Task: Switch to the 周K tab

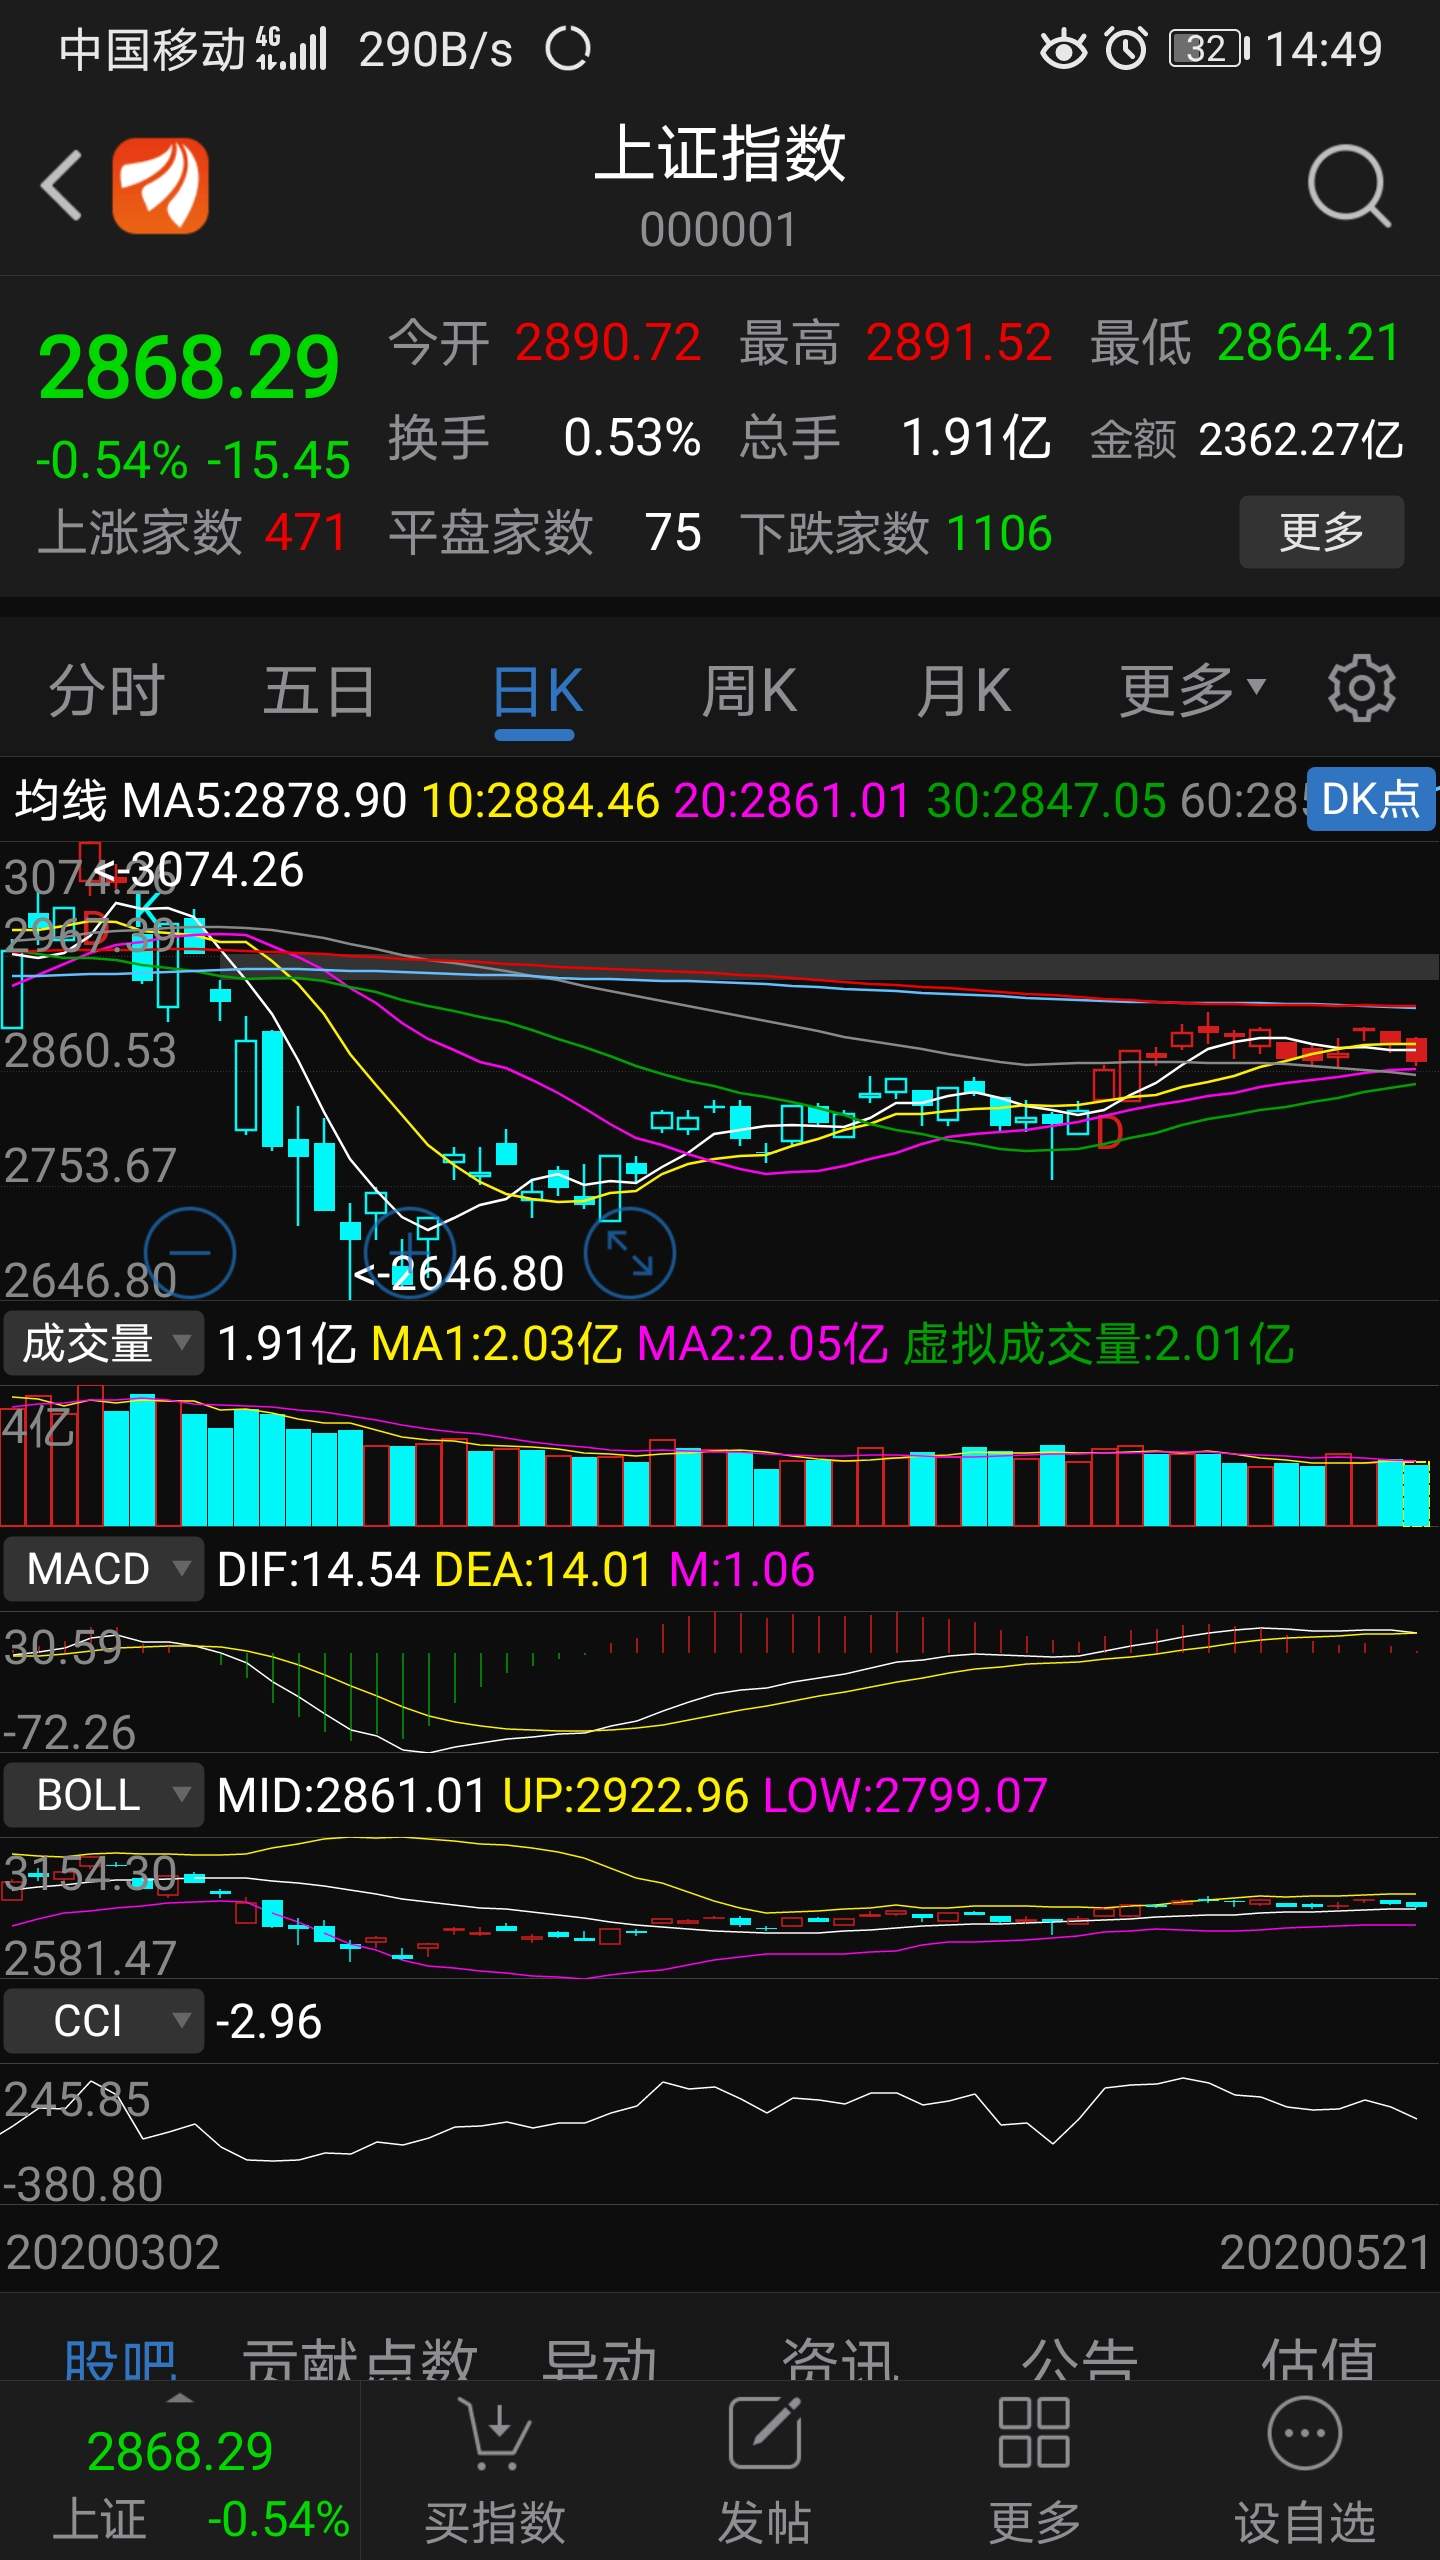Action: pyautogui.click(x=749, y=690)
